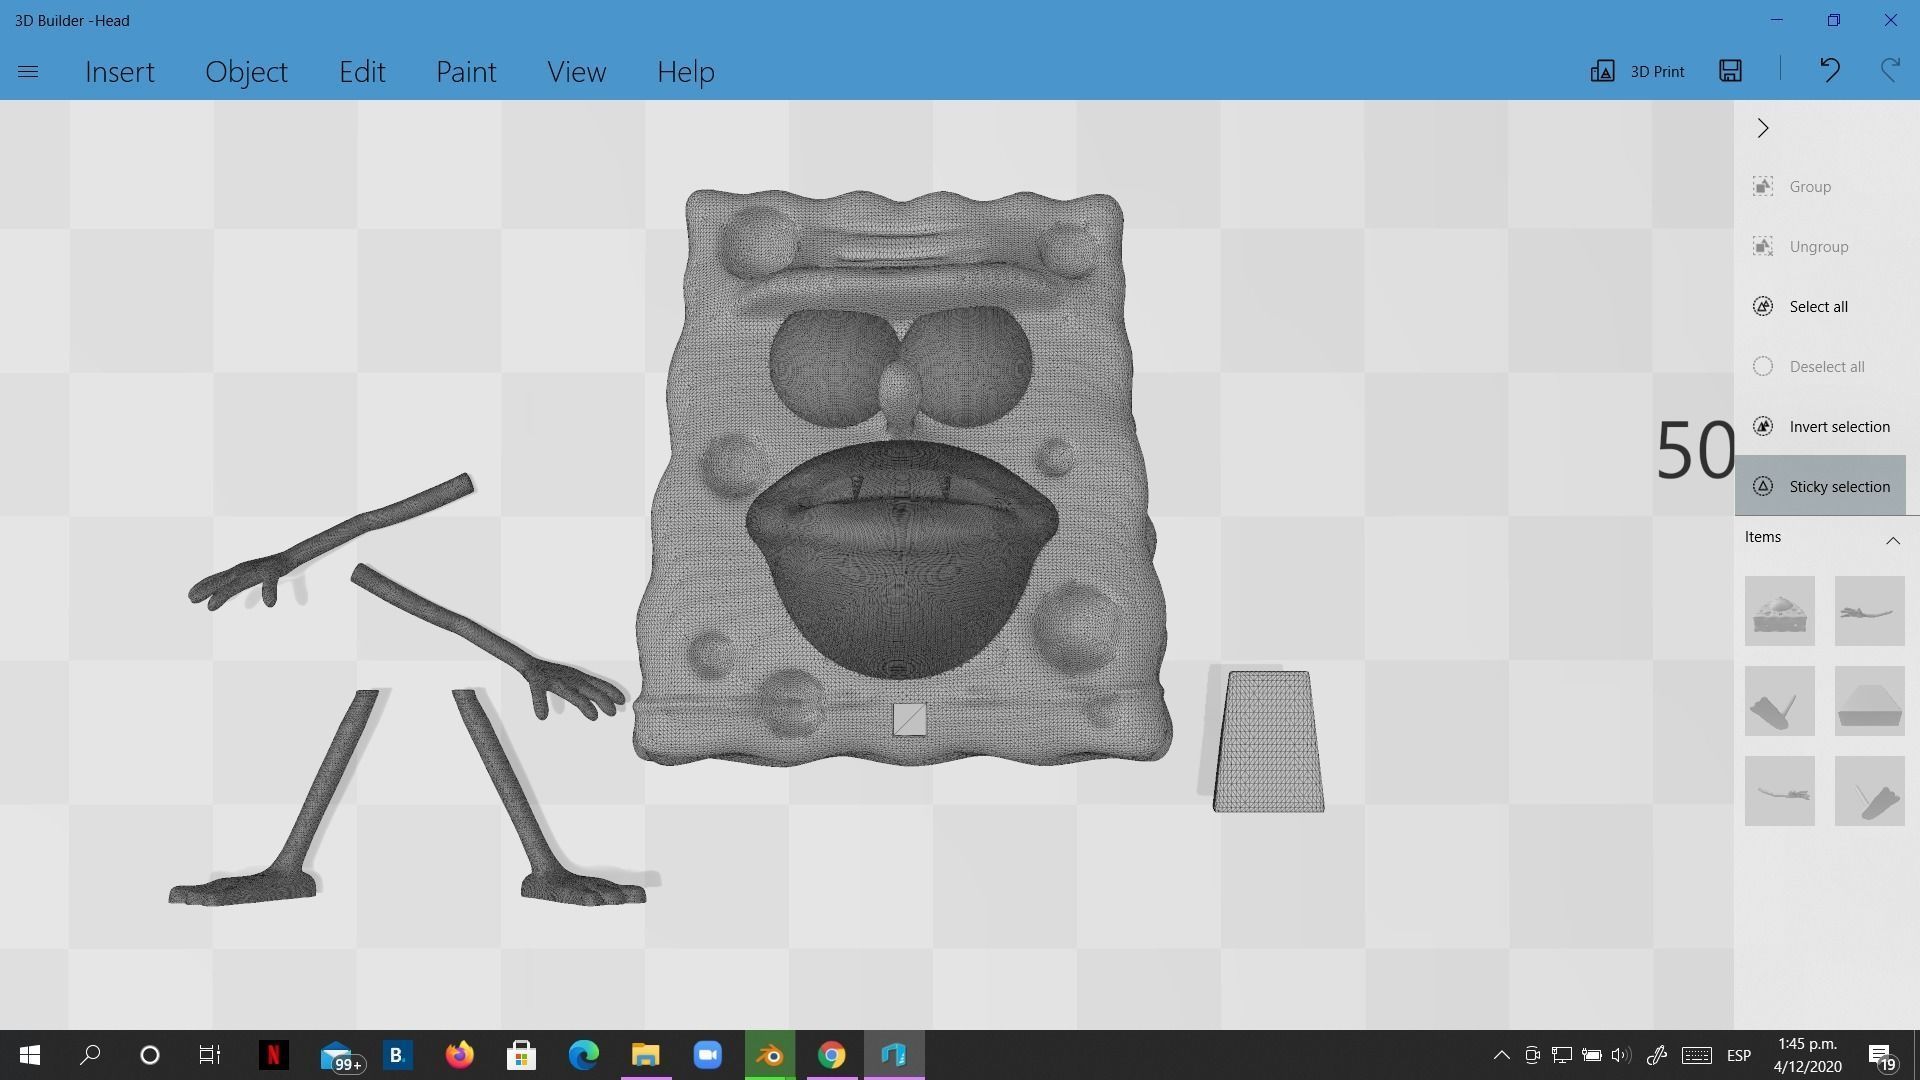Collapse the Items section chevron
This screenshot has width=1920, height=1080.
pyautogui.click(x=1893, y=540)
